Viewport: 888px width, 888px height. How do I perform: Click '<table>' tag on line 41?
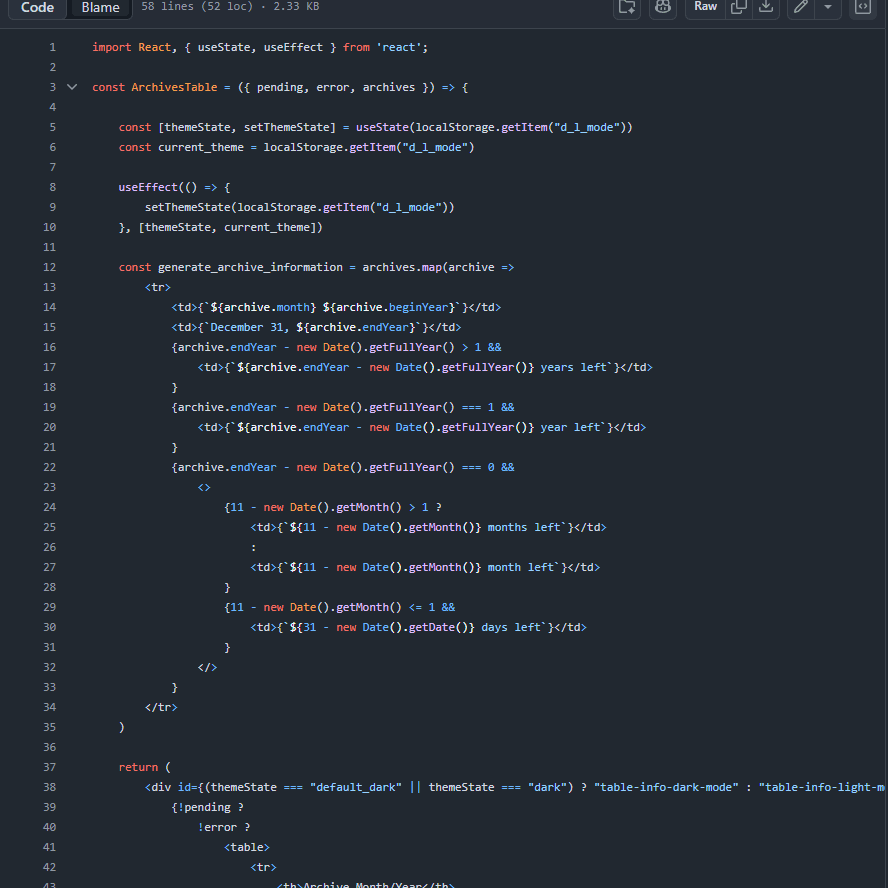(247, 847)
